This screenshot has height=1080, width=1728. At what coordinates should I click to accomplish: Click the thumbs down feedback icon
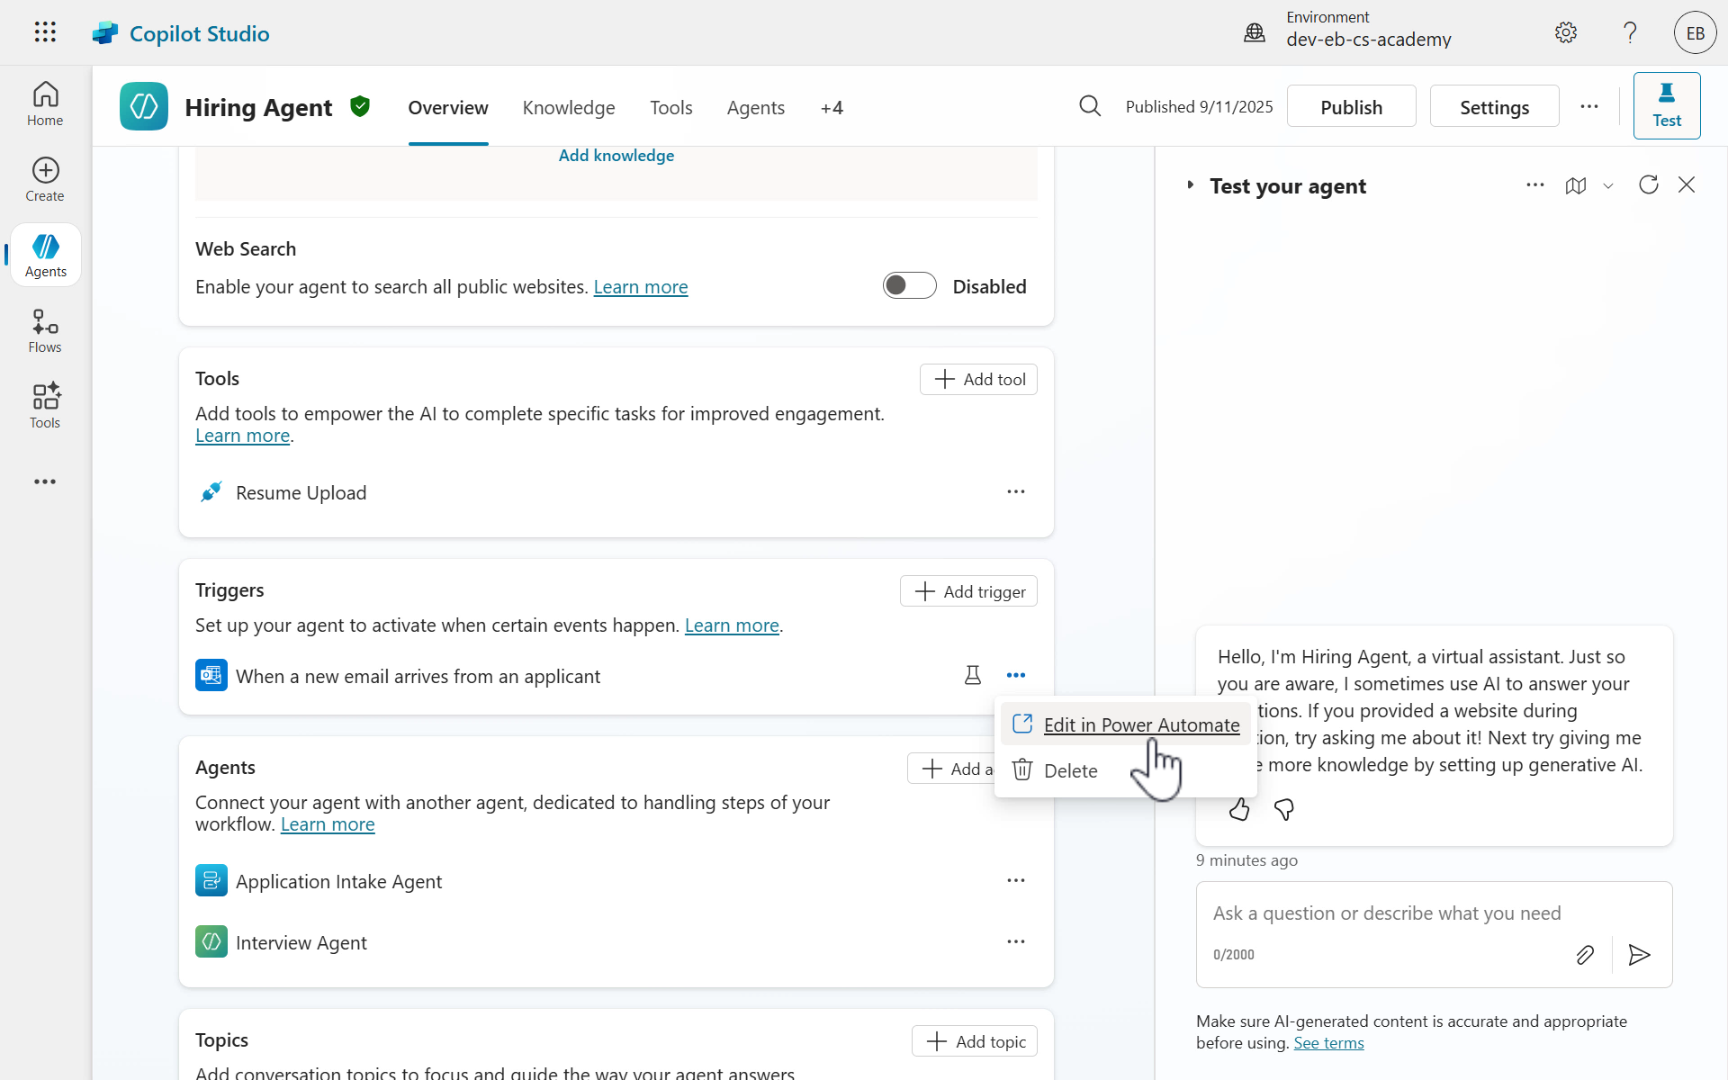(1284, 810)
